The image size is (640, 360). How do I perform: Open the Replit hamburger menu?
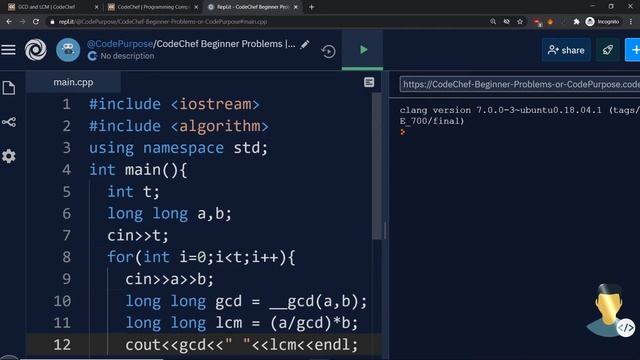8,50
